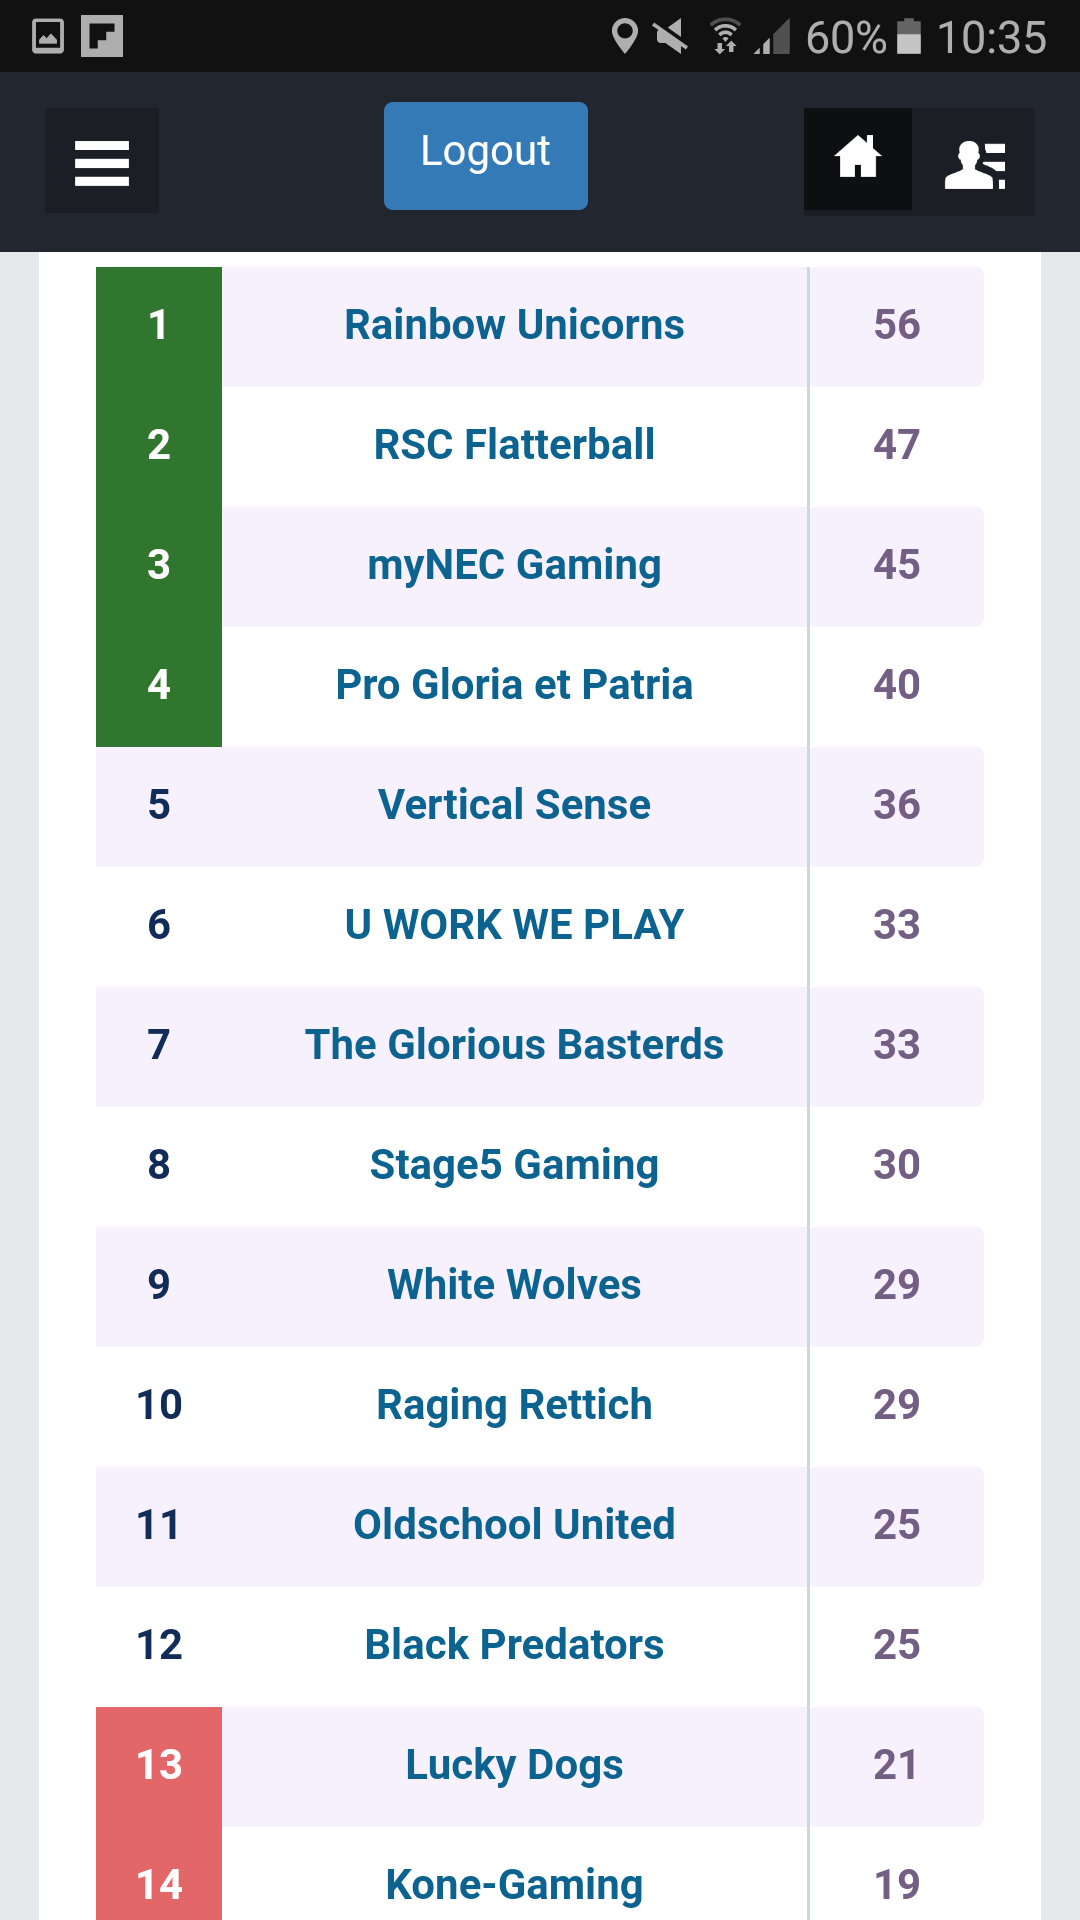Tap the Flipboard notification icon
Image resolution: width=1080 pixels, height=1920 pixels.
[x=102, y=36]
